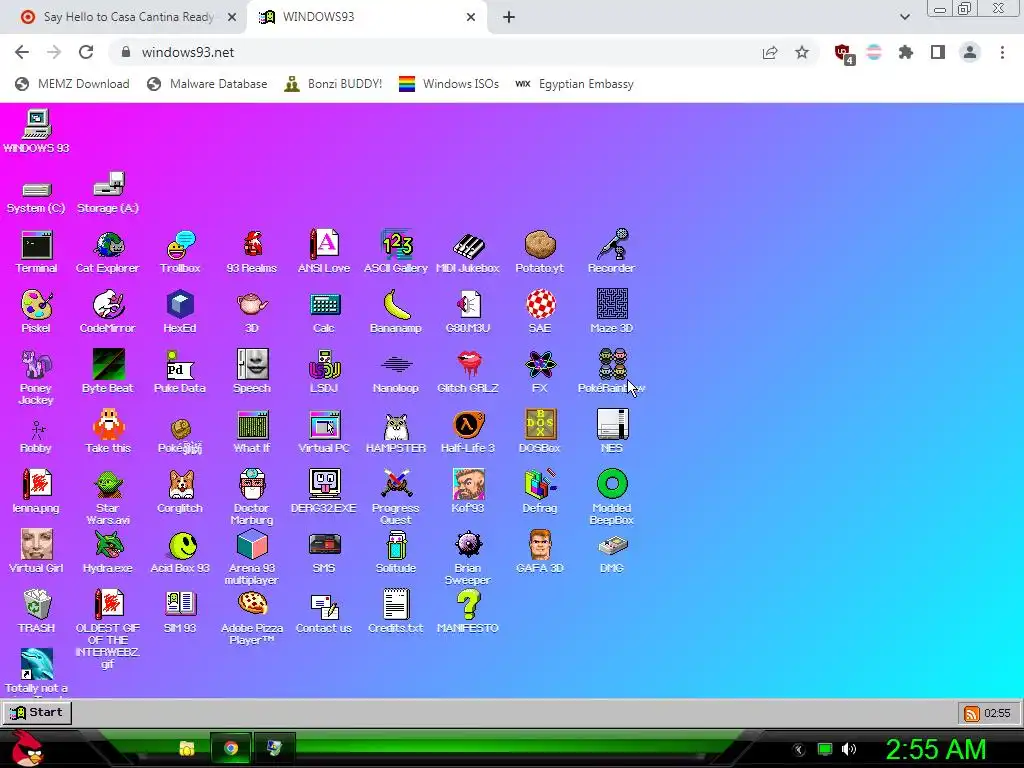1024x768 pixels.
Task: Launch ANSI Love
Action: (324, 251)
